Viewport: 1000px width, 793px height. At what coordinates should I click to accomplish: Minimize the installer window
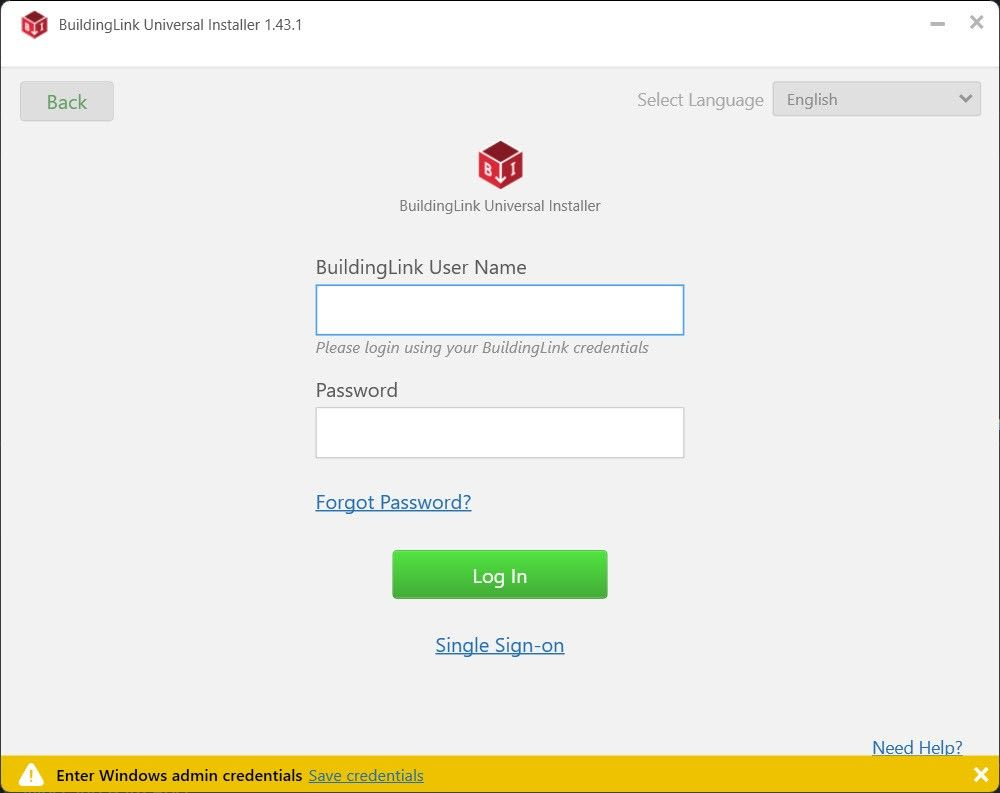click(938, 24)
